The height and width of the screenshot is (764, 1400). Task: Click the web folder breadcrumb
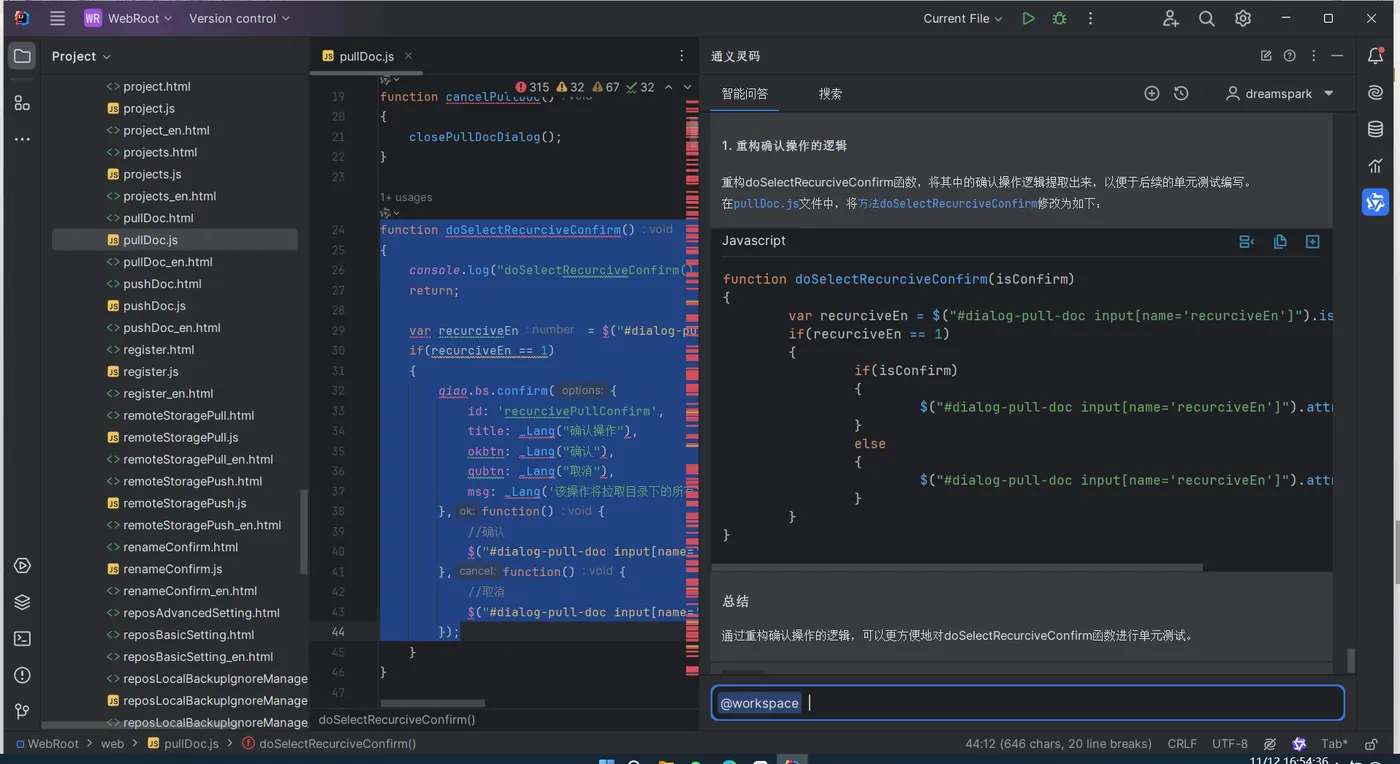pyautogui.click(x=113, y=744)
